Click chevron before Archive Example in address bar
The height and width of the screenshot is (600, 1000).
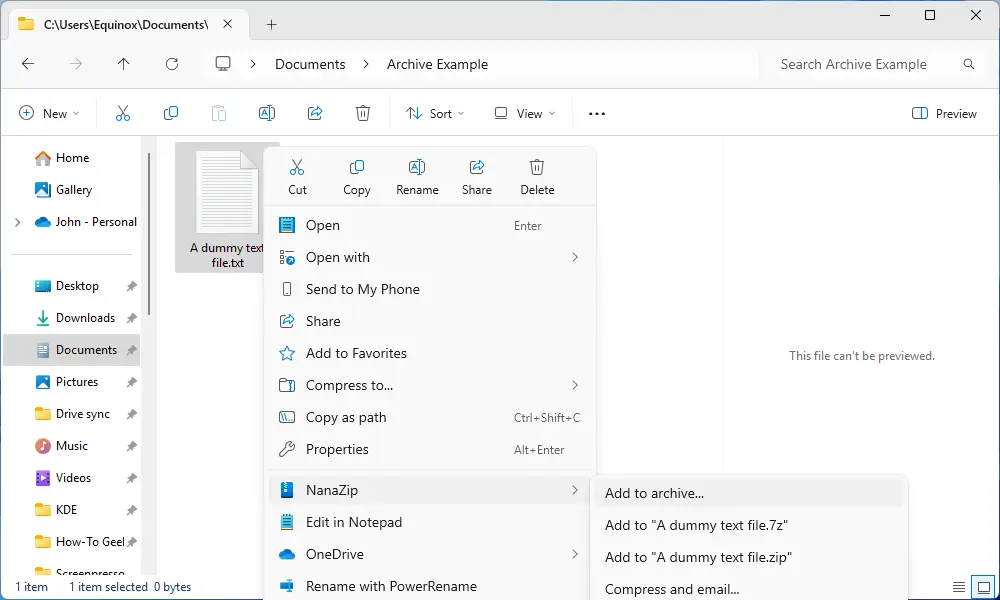366,64
